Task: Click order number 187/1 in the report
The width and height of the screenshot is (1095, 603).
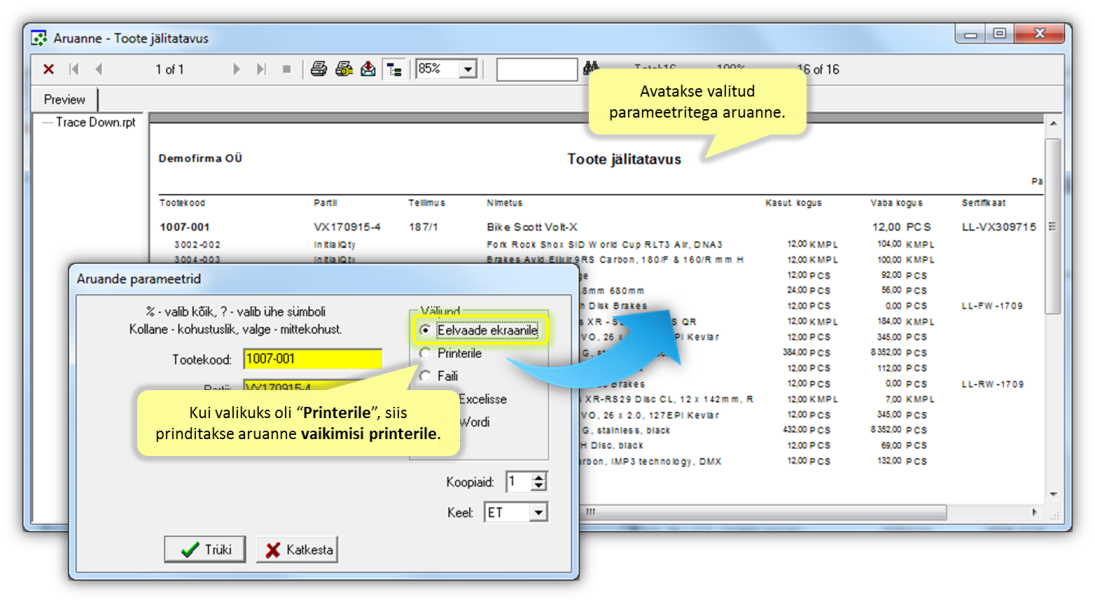Action: (x=423, y=227)
